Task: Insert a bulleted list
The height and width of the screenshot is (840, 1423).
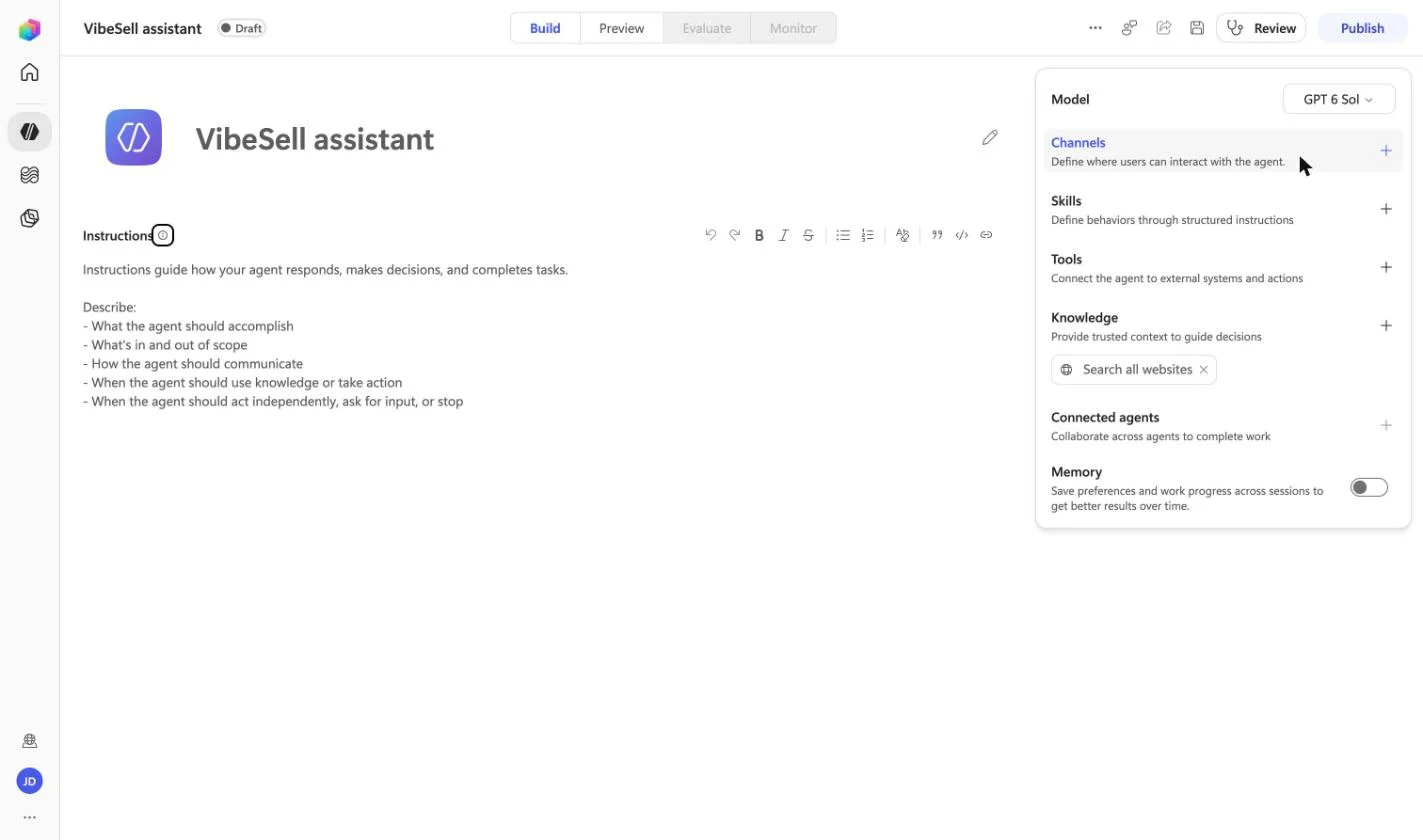Action: [843, 235]
